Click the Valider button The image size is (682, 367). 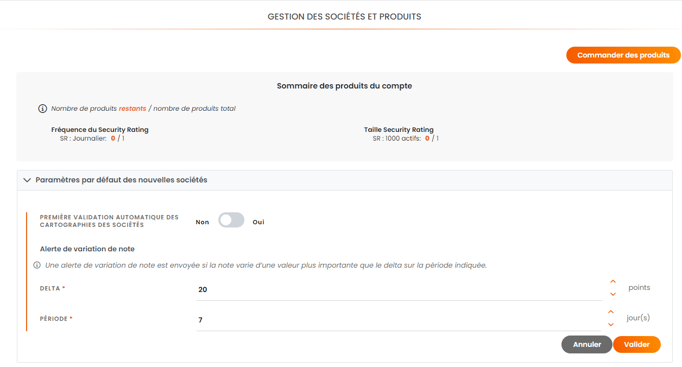636,344
